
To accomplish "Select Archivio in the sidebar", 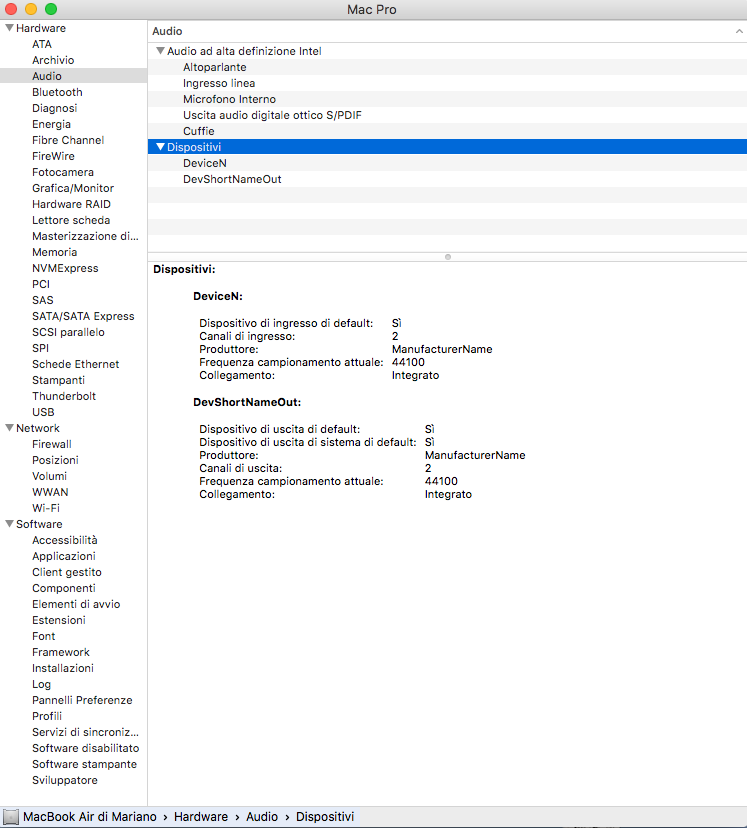I will click(x=53, y=60).
